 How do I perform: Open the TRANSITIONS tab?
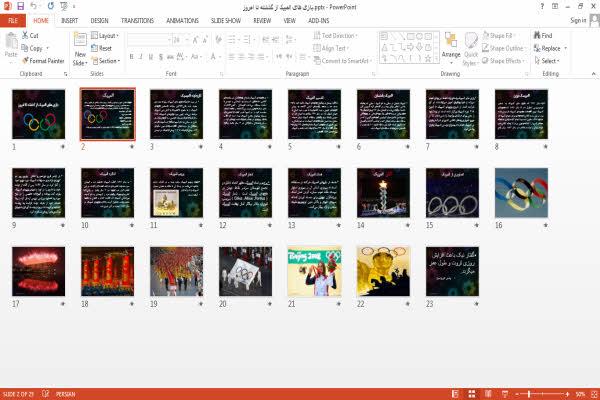click(137, 21)
